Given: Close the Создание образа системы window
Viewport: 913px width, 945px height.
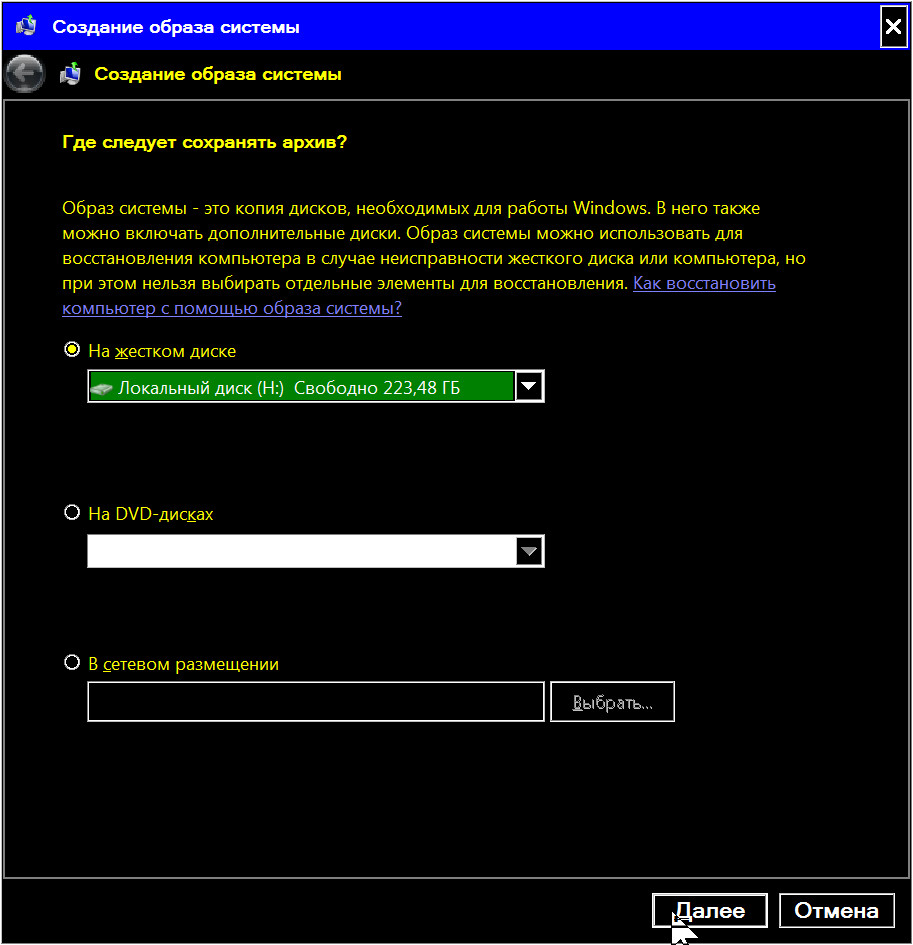Looking at the screenshot, I should pos(893,27).
